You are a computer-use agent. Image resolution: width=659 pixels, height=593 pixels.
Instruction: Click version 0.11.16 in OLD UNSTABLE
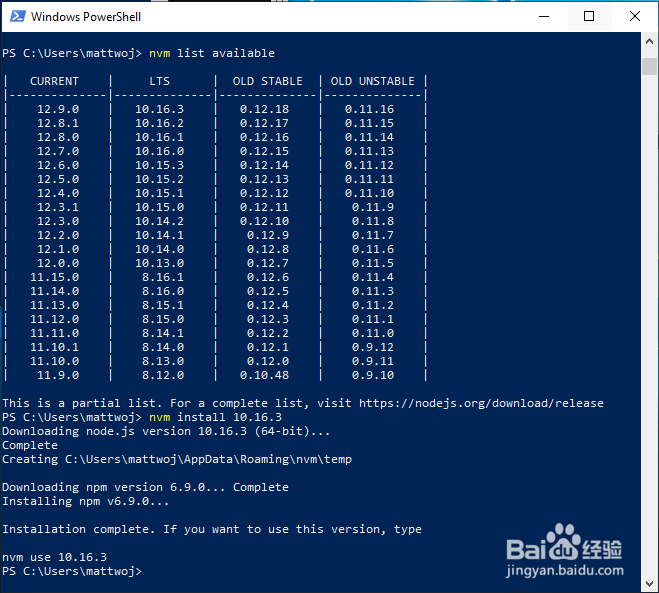(x=369, y=109)
